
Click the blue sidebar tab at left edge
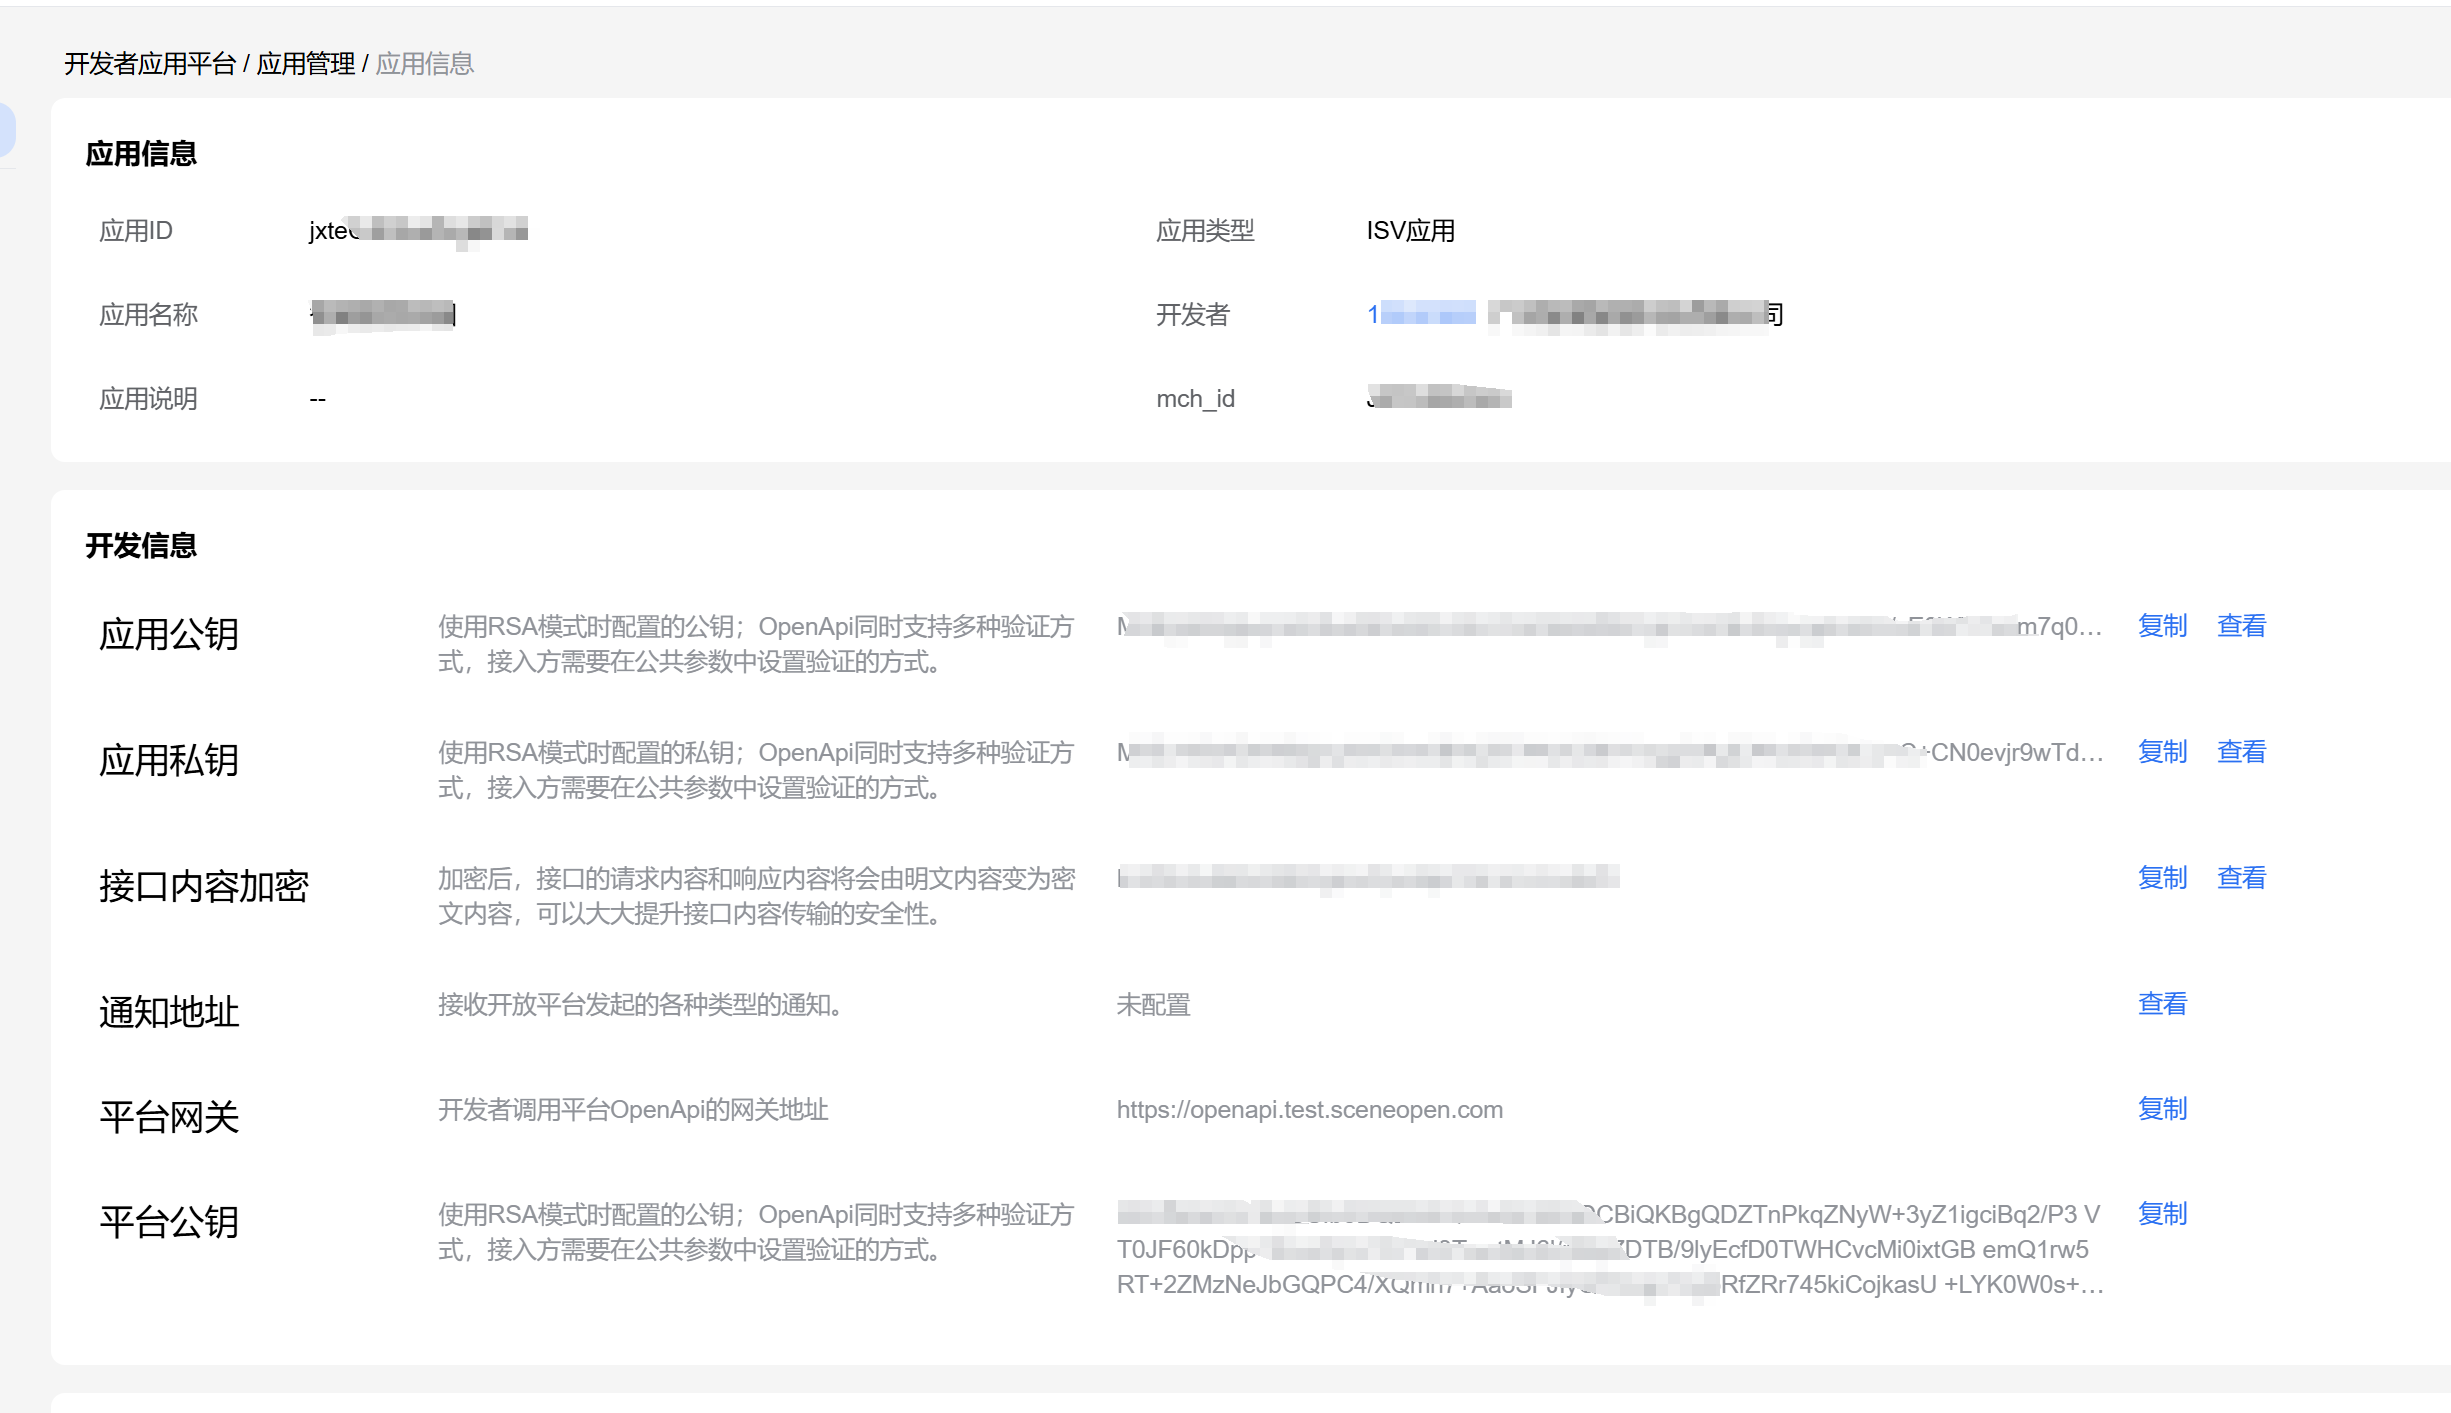point(6,130)
